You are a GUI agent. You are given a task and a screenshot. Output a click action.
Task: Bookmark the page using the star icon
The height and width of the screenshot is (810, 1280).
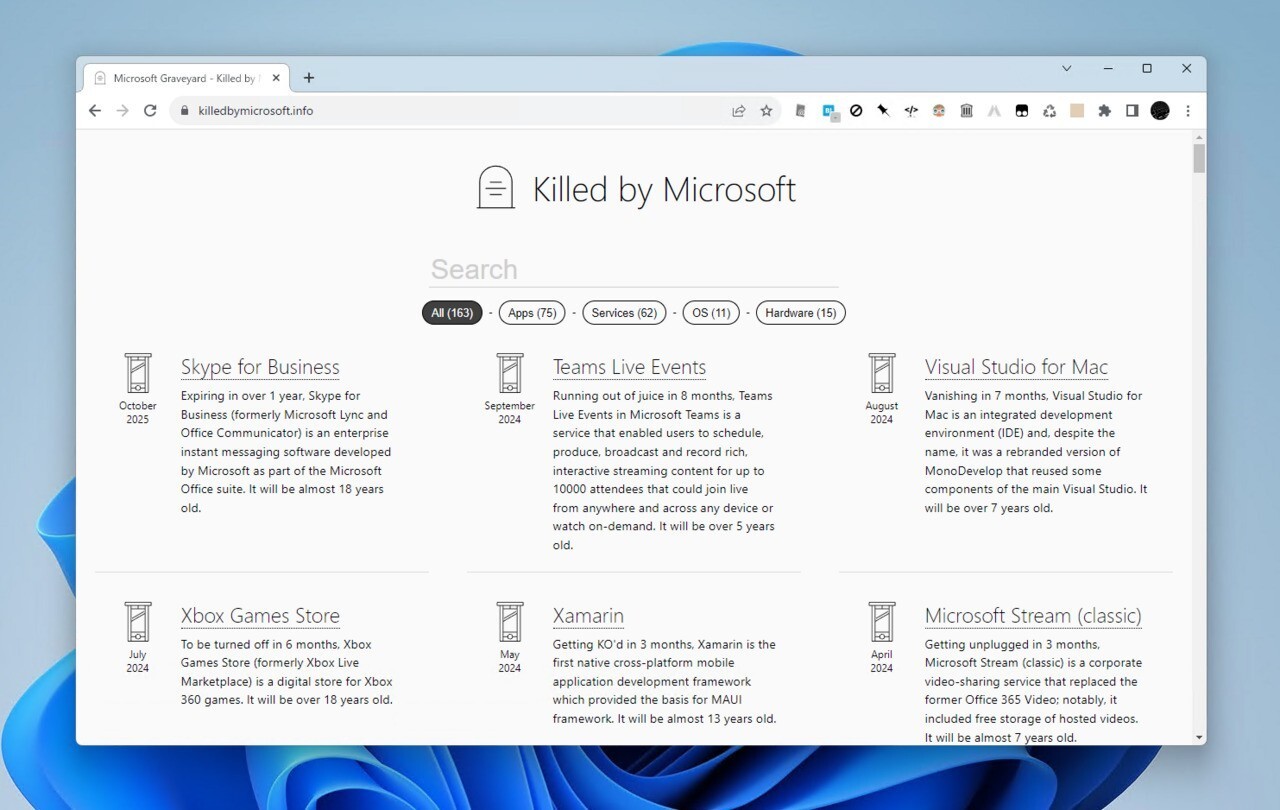766,111
